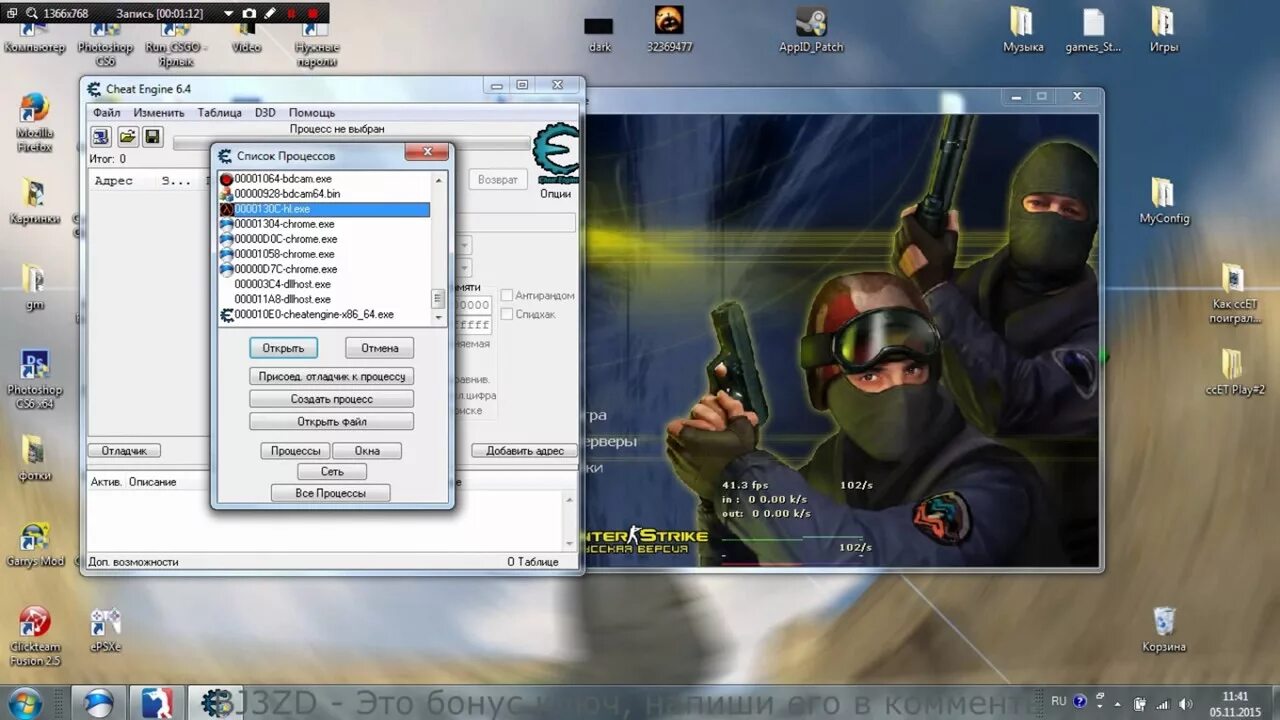
Task: Click Присоед. отладчик к процессу button
Action: [332, 377]
